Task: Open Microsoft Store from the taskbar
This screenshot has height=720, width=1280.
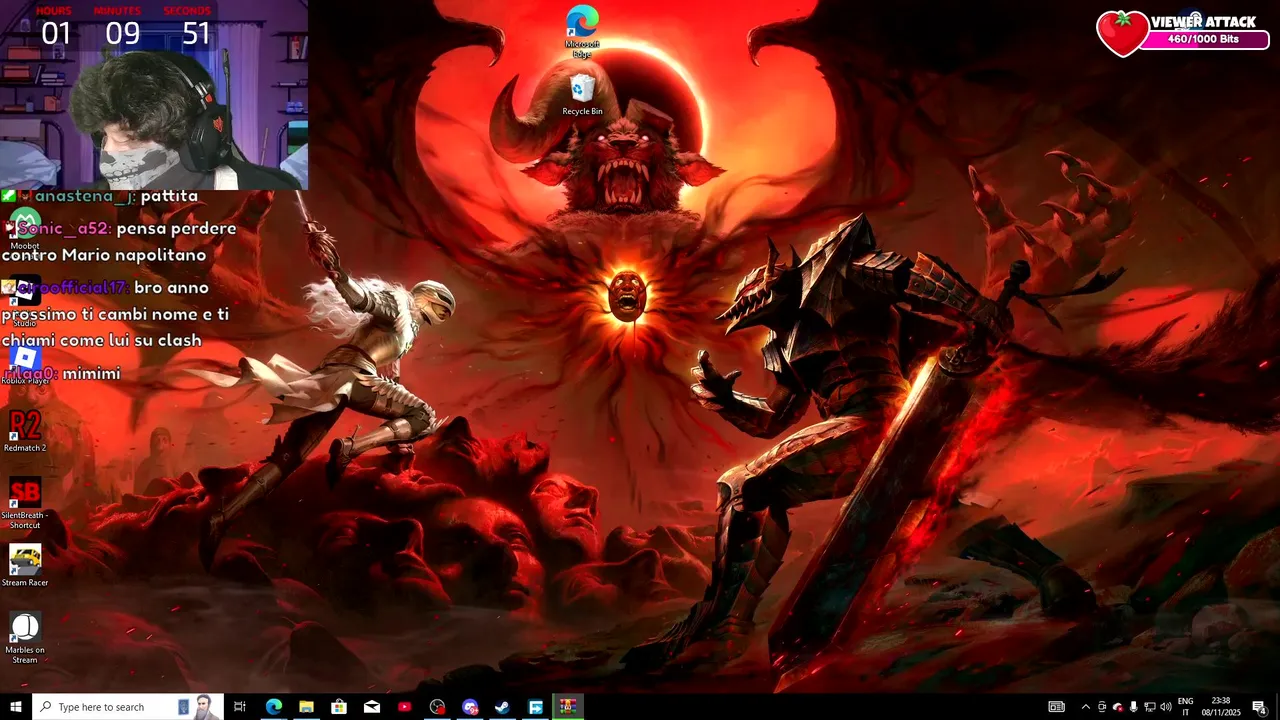Action: (x=339, y=707)
